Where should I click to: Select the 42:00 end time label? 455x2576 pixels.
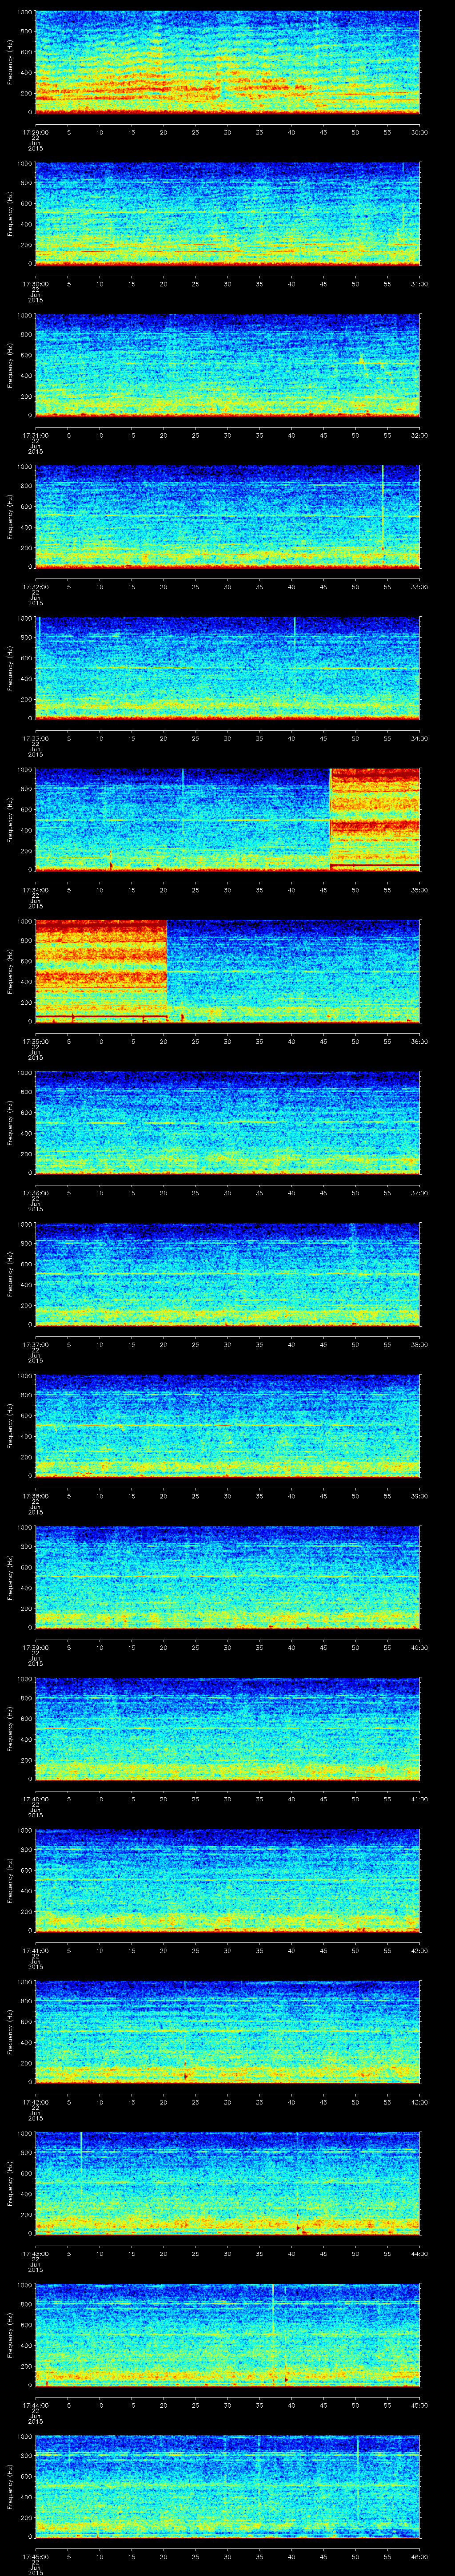419,1951
